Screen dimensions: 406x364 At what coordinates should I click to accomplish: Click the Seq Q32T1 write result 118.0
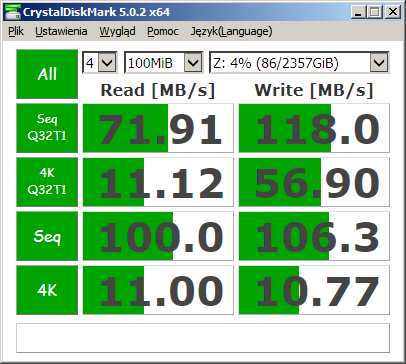pyautogui.click(x=314, y=128)
